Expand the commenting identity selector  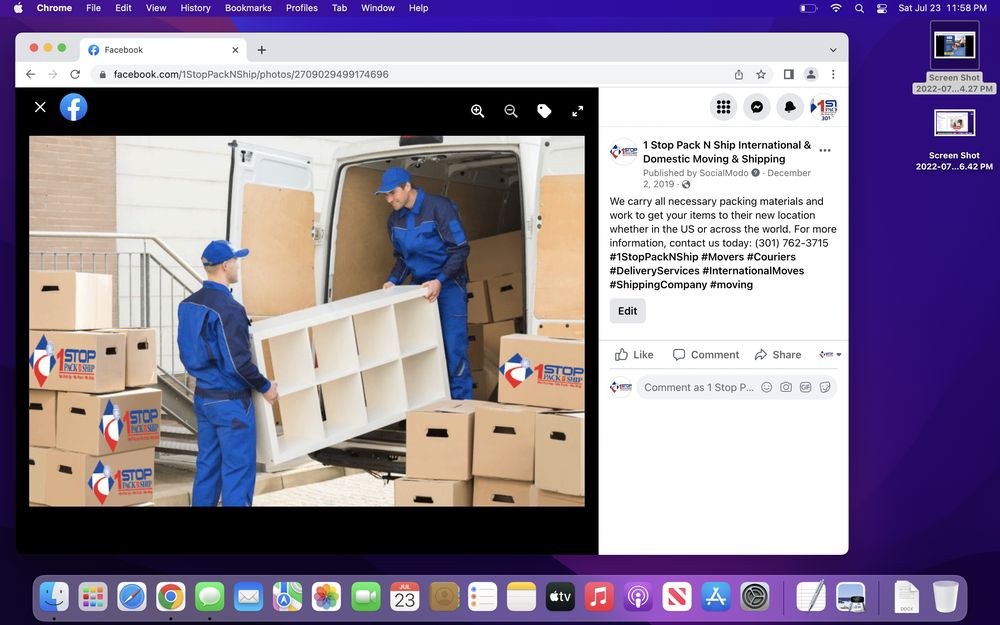(830, 355)
